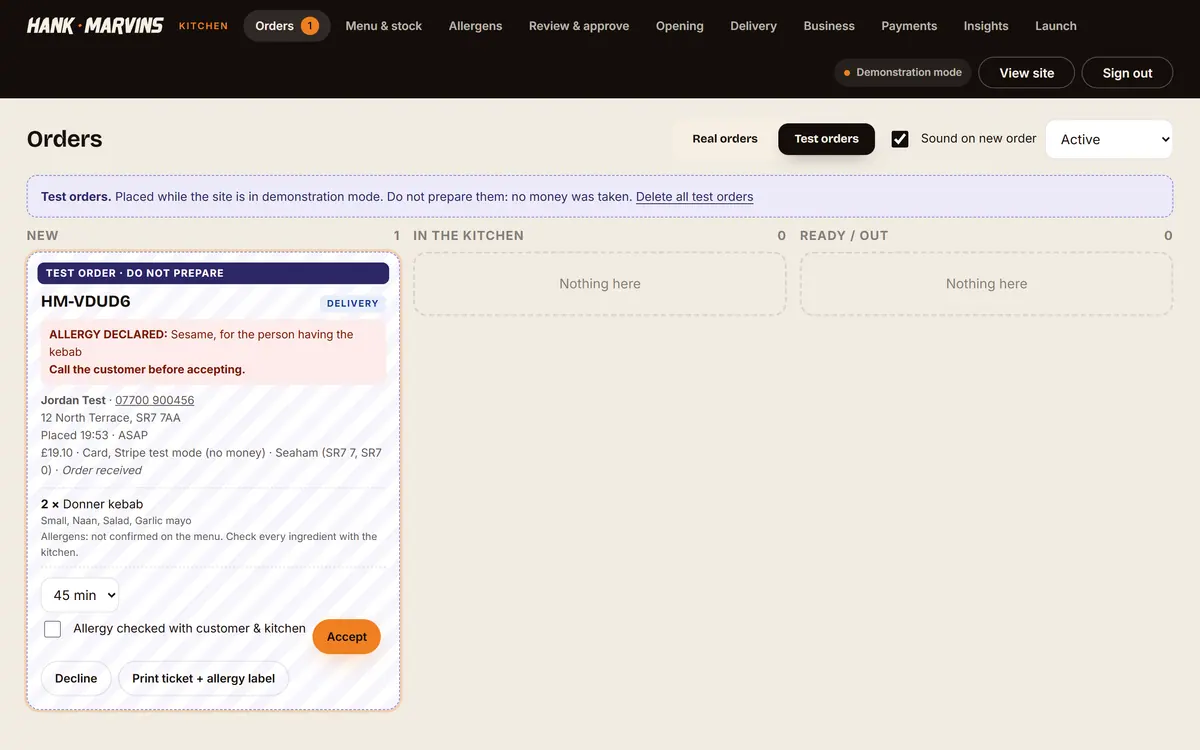Viewport: 1200px width, 750px height.
Task: Select the Test orders toggle
Action: 826,139
